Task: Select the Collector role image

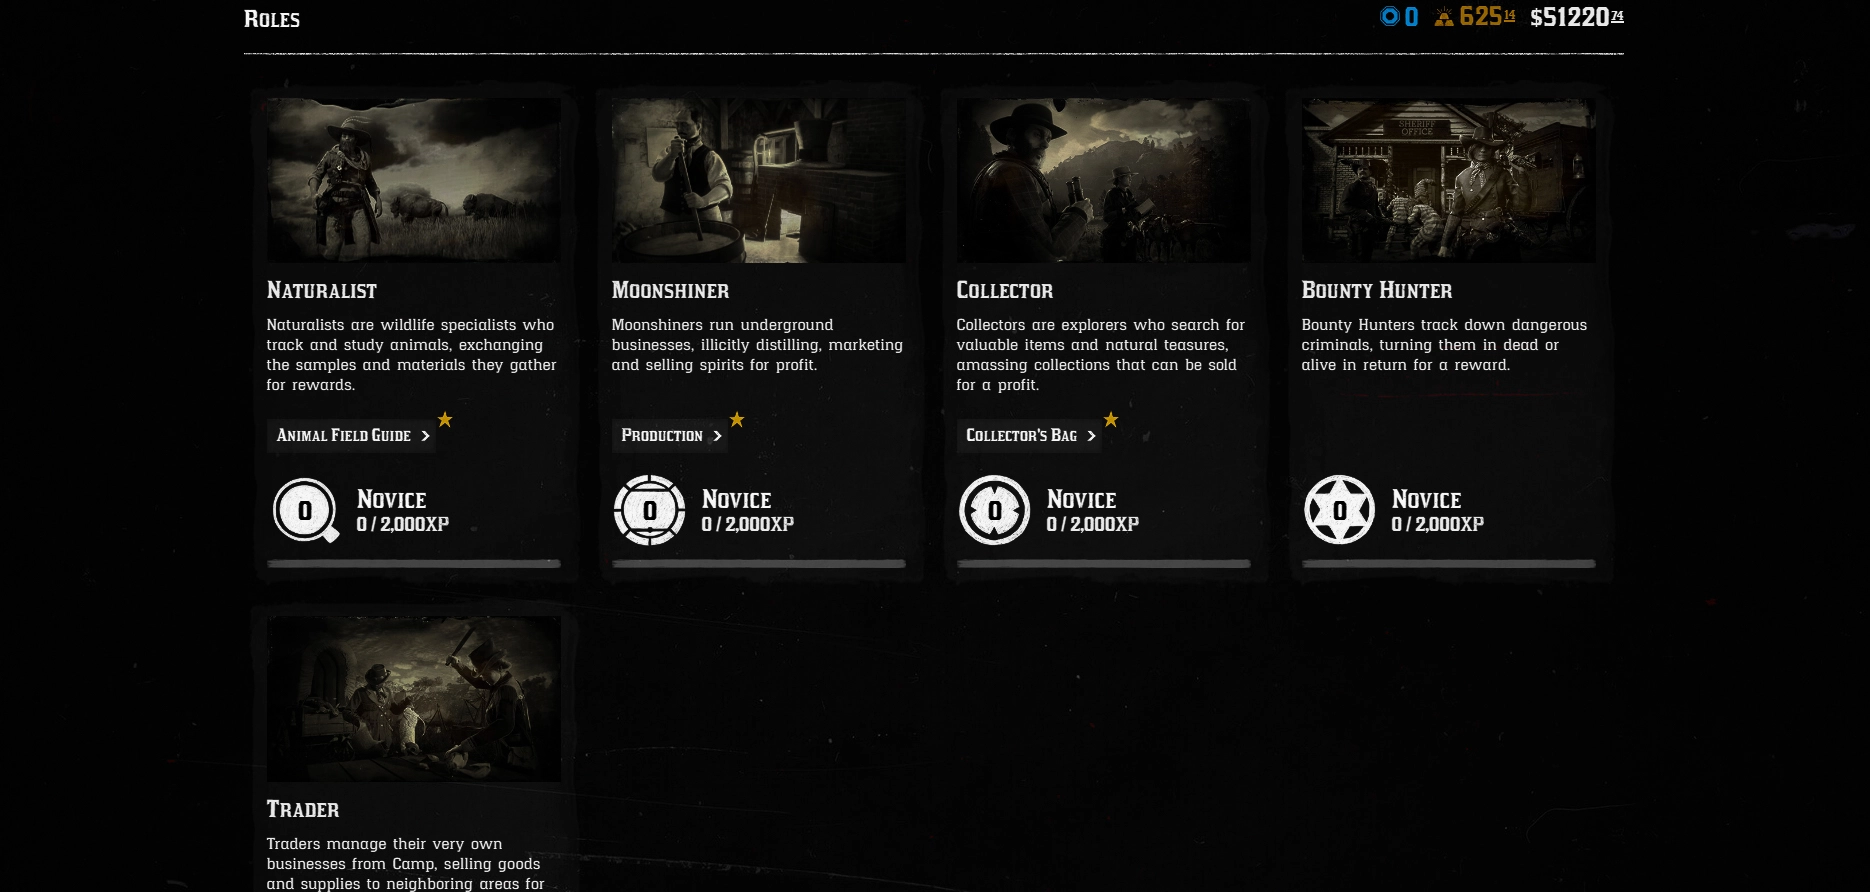Action: 1104,181
